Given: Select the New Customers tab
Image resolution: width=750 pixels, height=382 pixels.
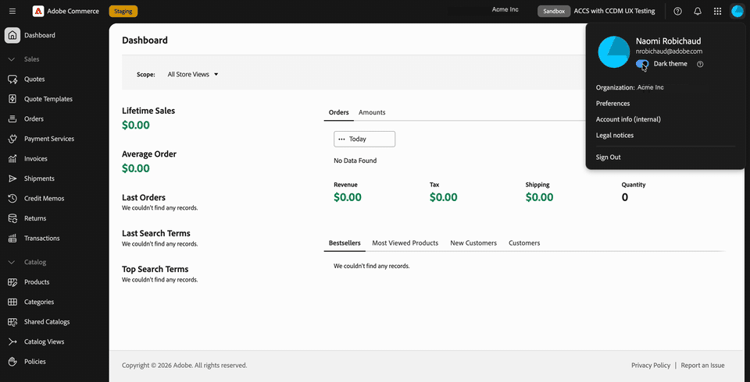Looking at the screenshot, I should point(474,243).
